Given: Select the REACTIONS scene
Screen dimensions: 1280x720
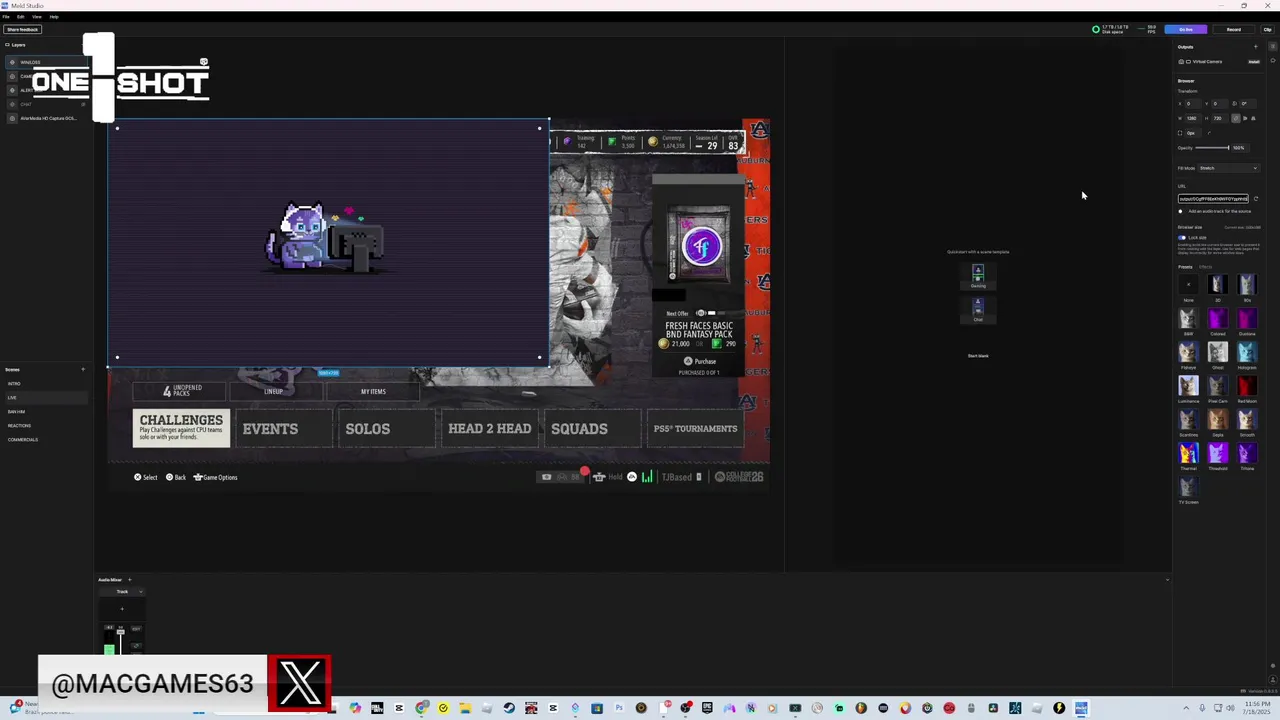Looking at the screenshot, I should pyautogui.click(x=45, y=425).
